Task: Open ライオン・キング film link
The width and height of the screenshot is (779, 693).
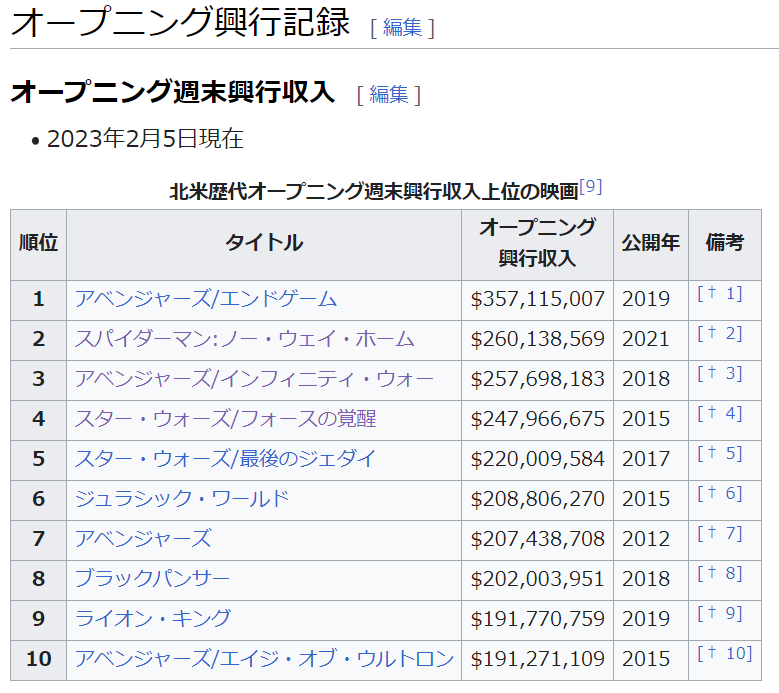Action: [153, 619]
